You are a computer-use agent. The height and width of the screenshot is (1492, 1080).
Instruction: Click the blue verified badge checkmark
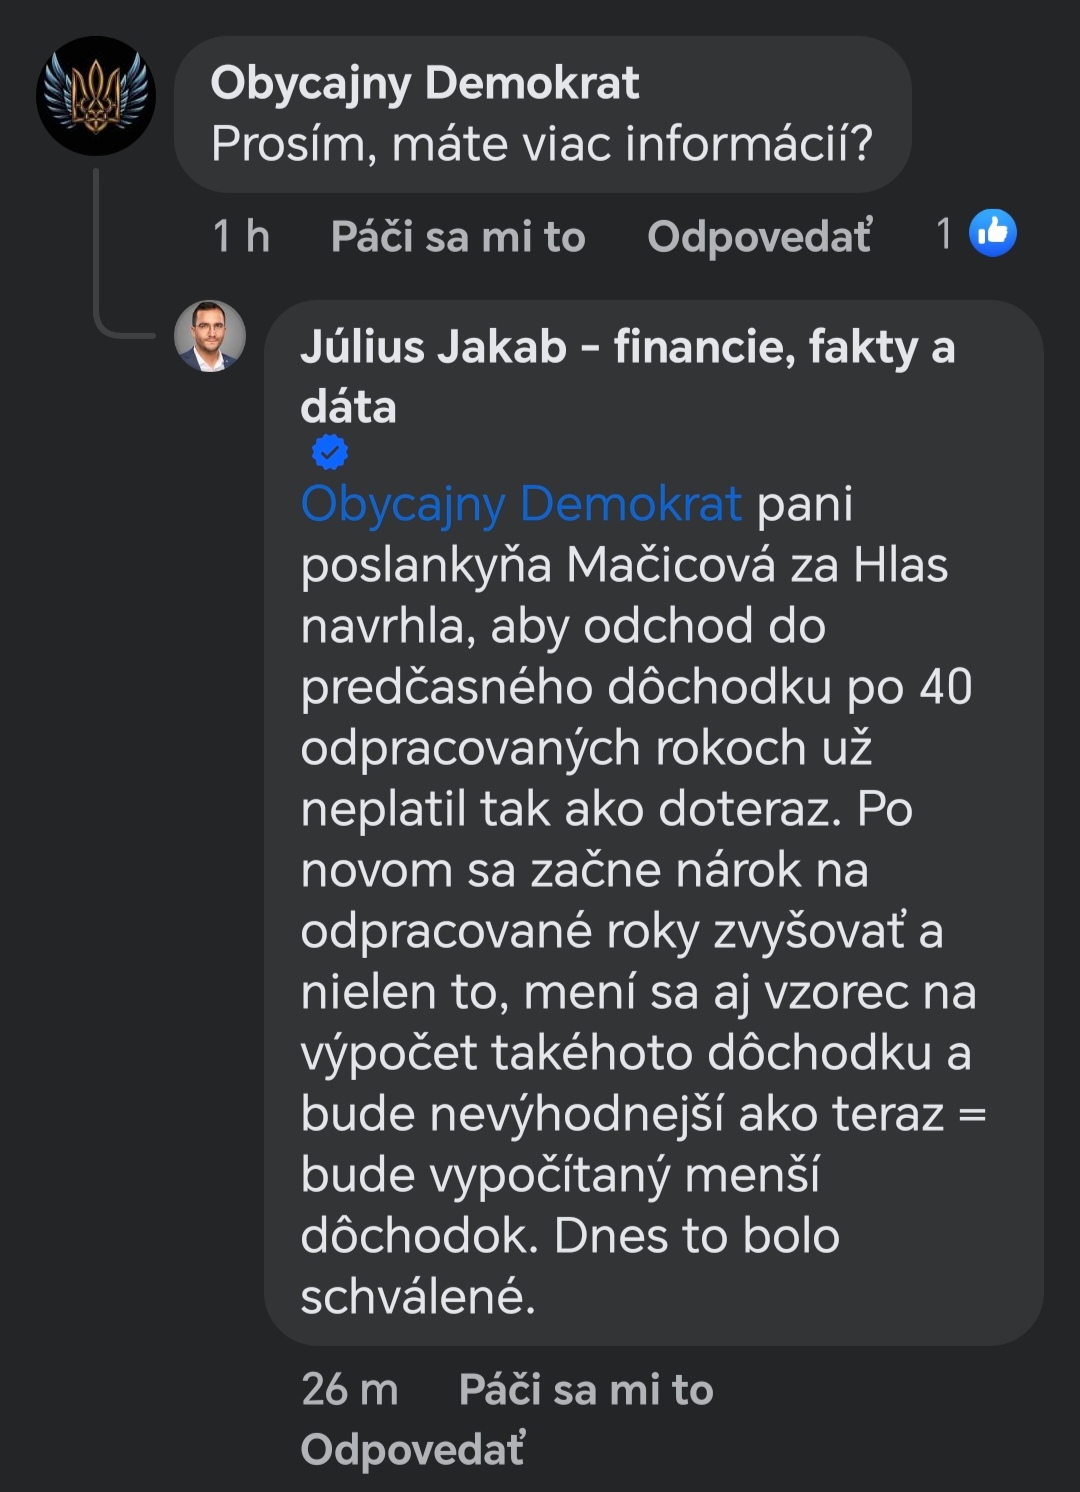click(329, 452)
